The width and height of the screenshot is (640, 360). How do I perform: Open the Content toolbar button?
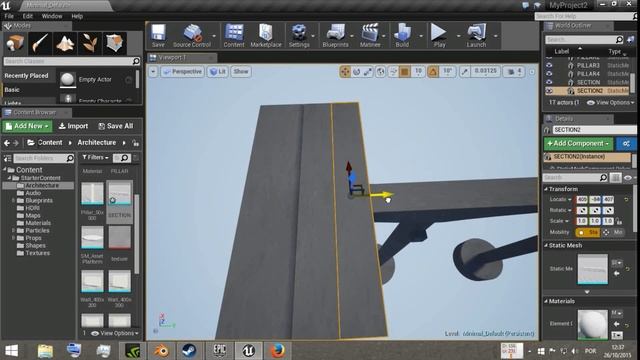click(x=234, y=36)
